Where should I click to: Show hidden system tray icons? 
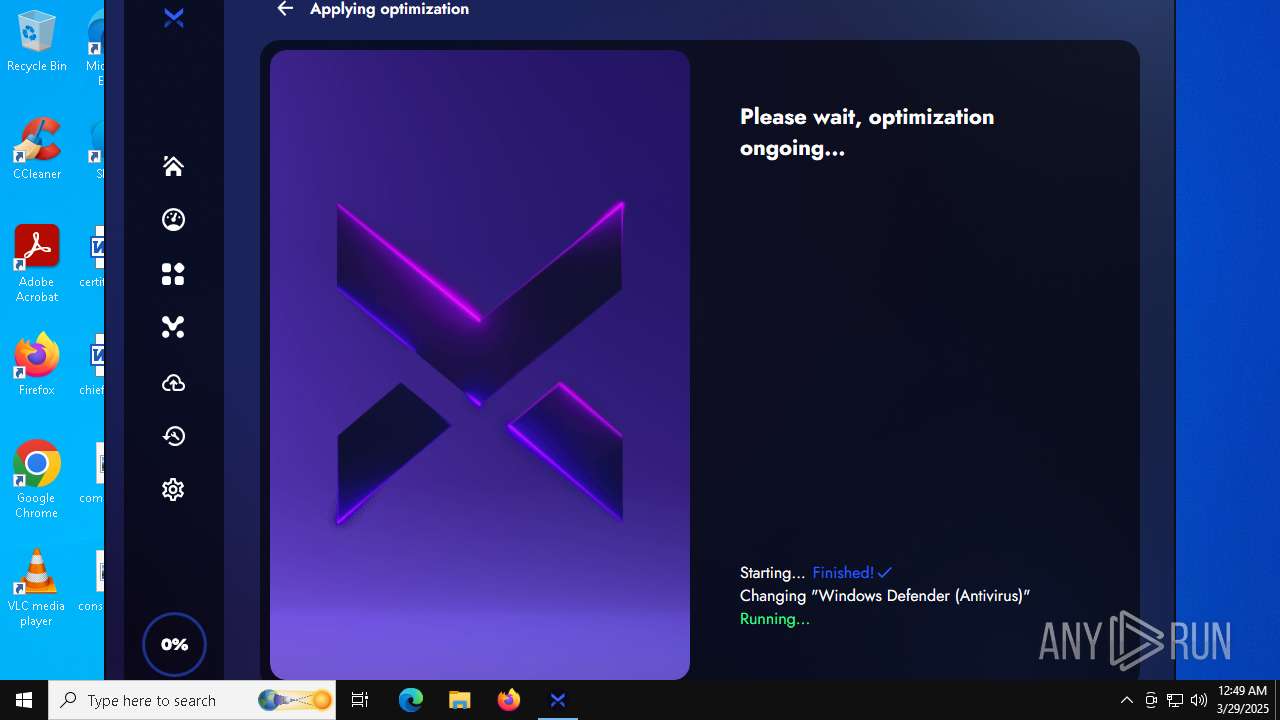[x=1127, y=700]
